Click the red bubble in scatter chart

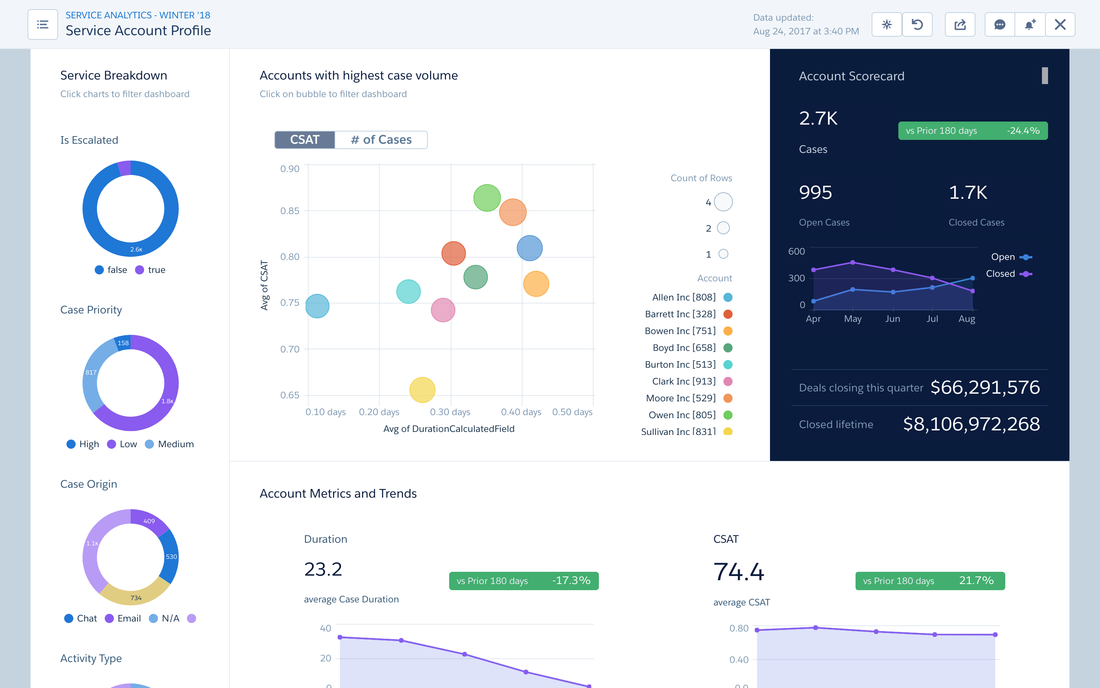454,253
